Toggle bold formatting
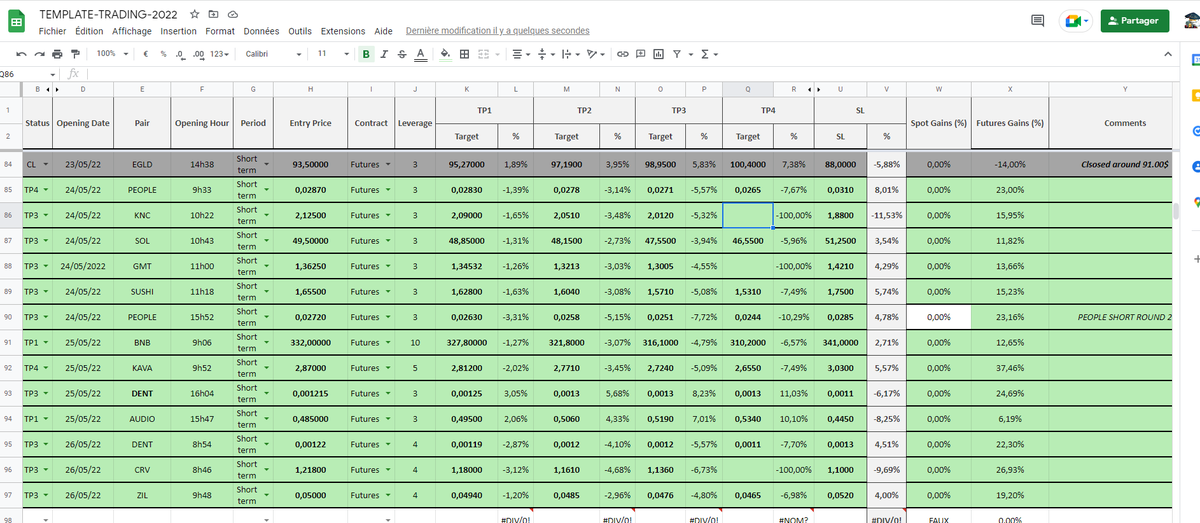1200x523 pixels. (x=366, y=53)
